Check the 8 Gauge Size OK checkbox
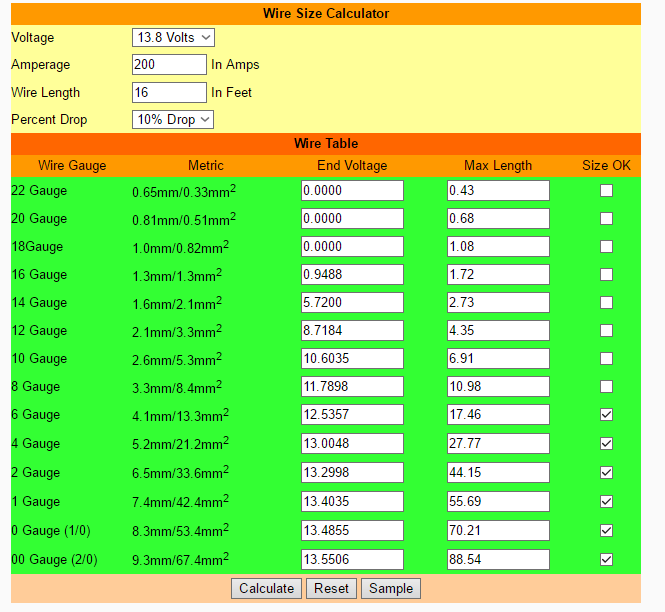The height and width of the screenshot is (612, 665). click(606, 386)
